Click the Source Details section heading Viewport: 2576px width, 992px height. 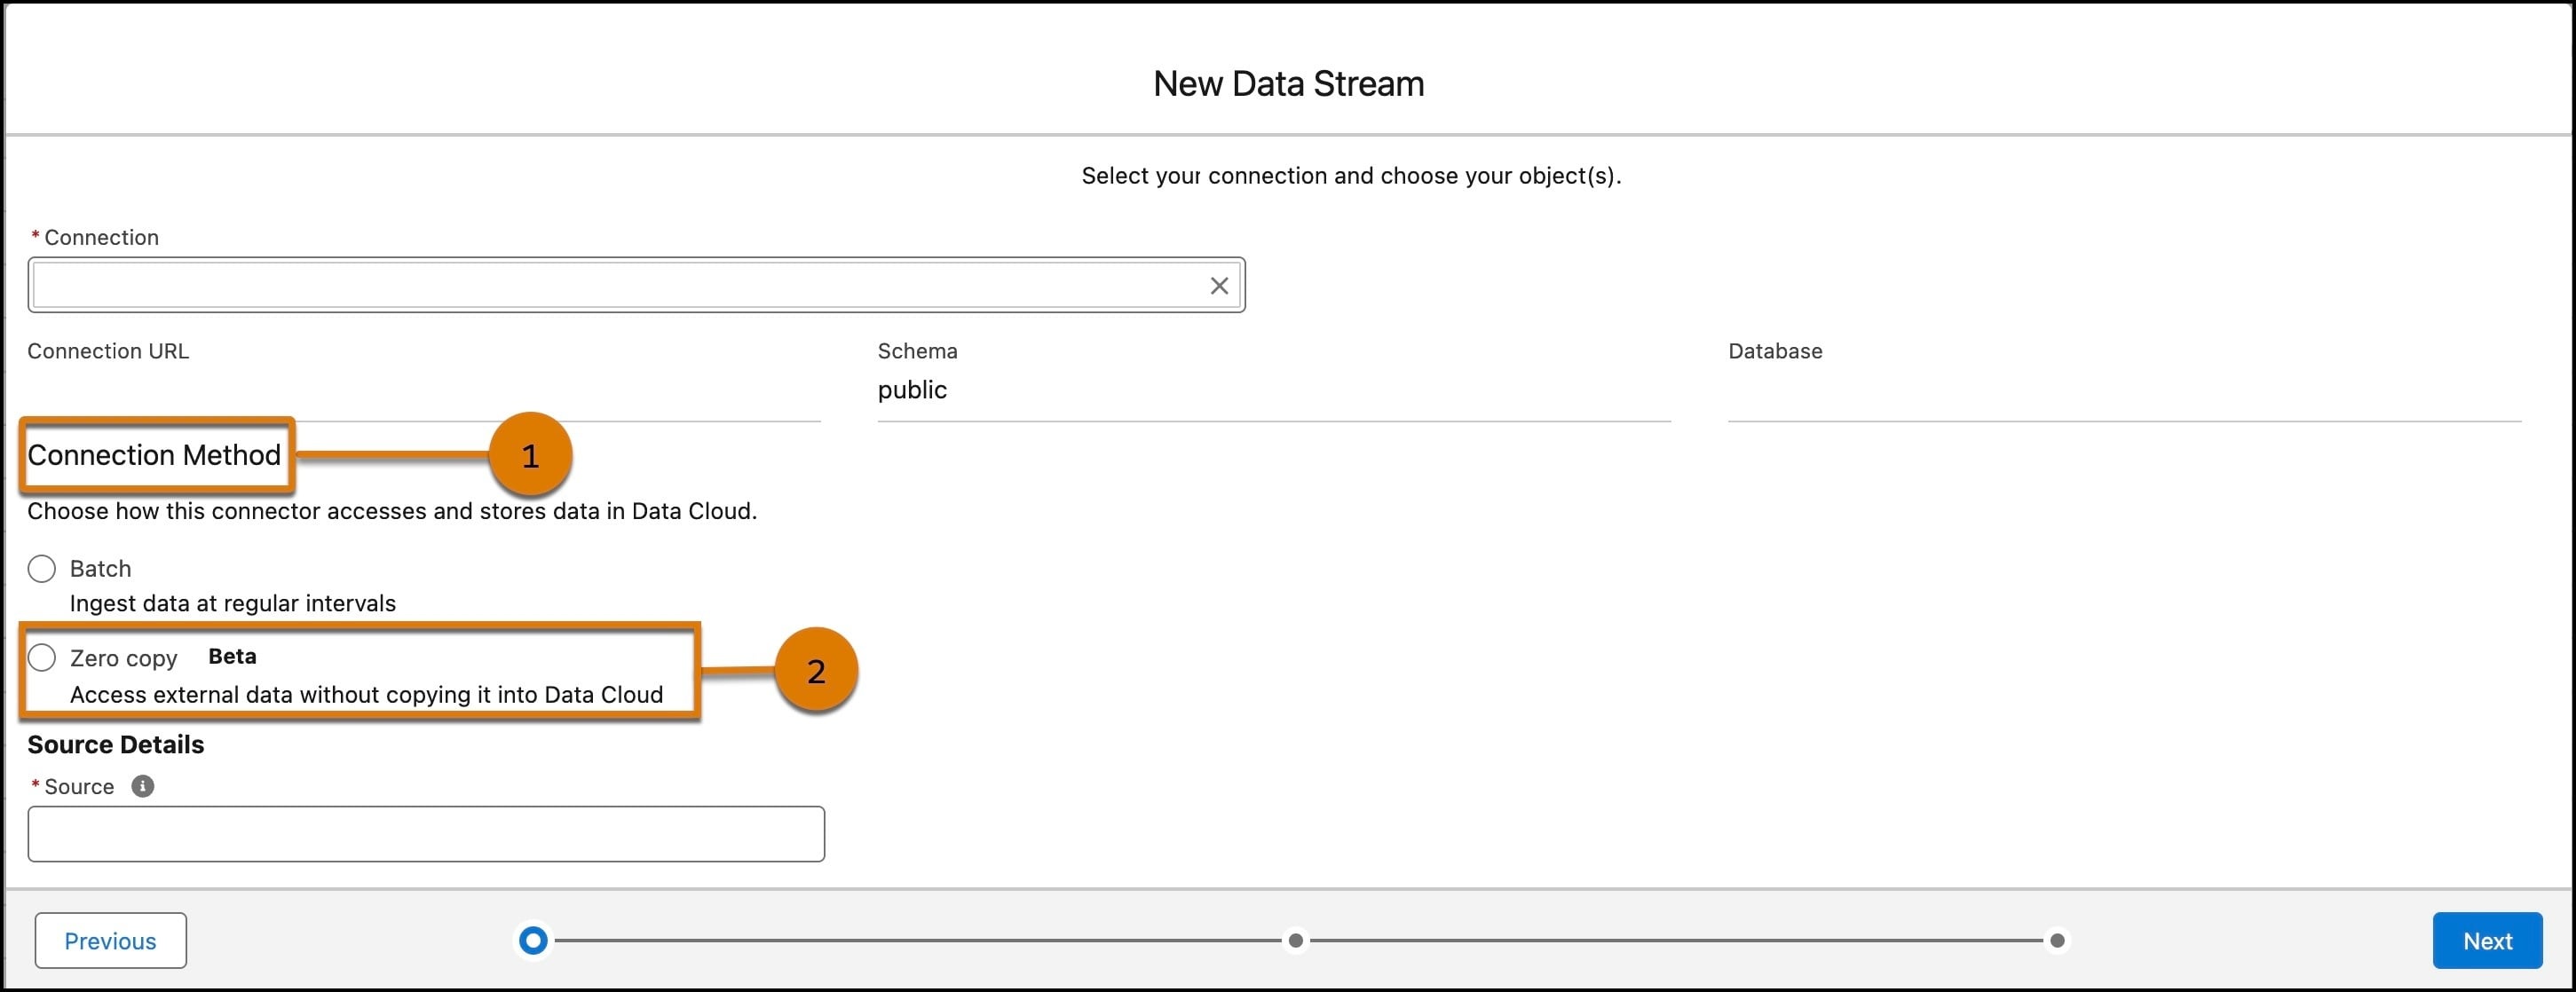click(x=115, y=744)
